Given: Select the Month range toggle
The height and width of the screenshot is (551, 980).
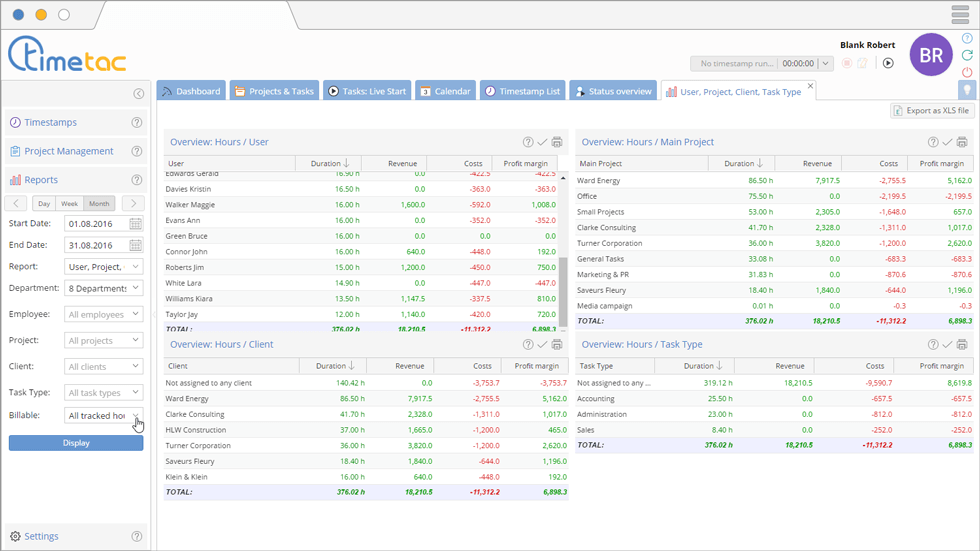Looking at the screenshot, I should [x=99, y=204].
